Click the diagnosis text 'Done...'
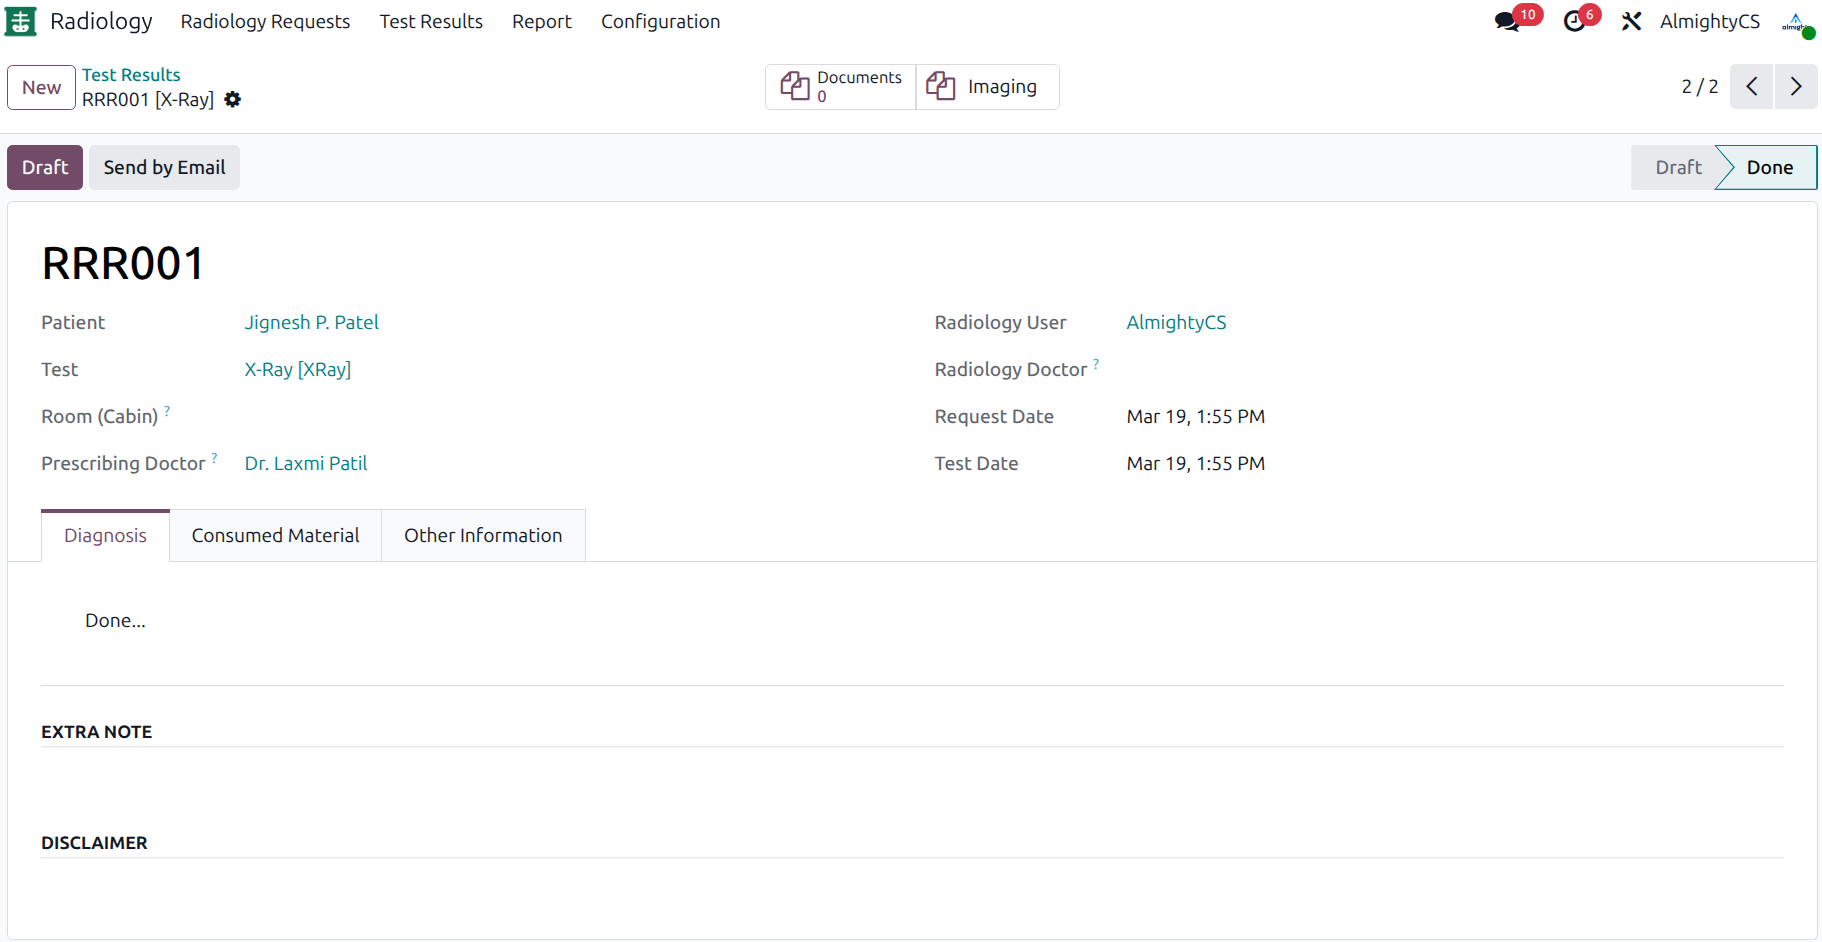Viewport: 1822px width, 942px height. coord(115,620)
